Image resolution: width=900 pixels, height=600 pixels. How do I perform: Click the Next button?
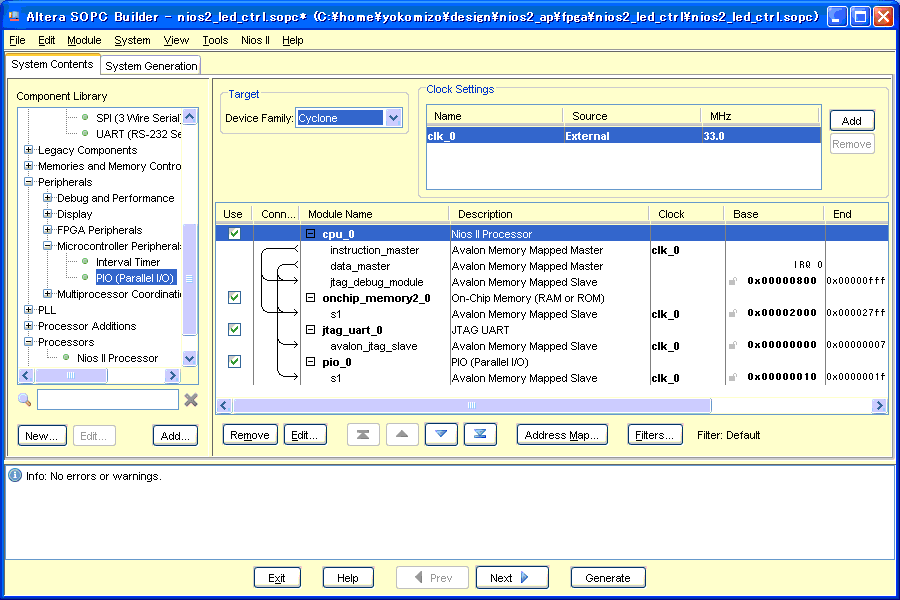click(511, 578)
